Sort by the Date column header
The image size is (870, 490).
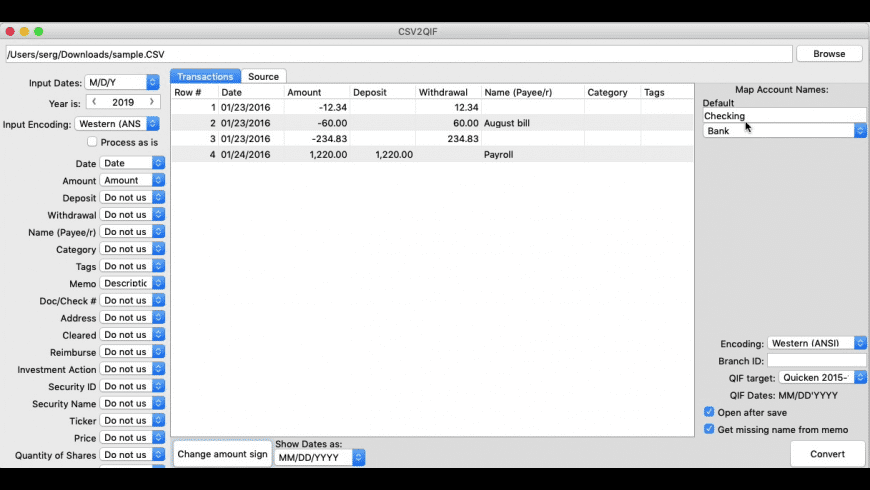point(251,92)
